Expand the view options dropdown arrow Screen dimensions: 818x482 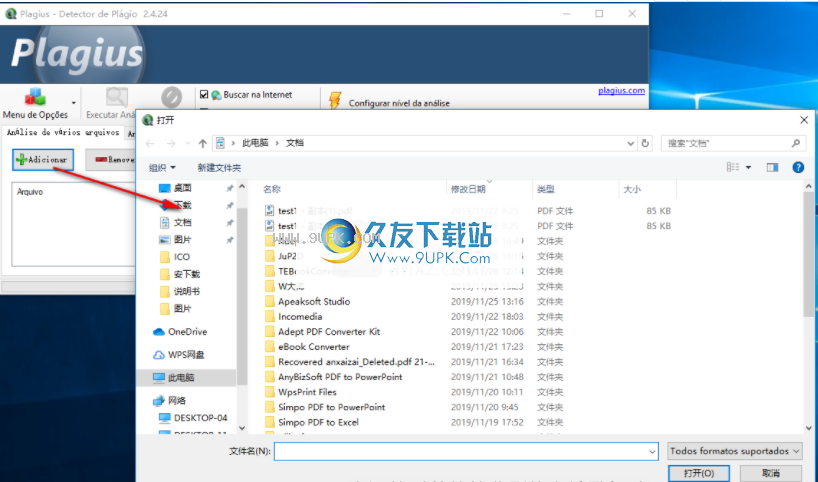click(x=748, y=167)
